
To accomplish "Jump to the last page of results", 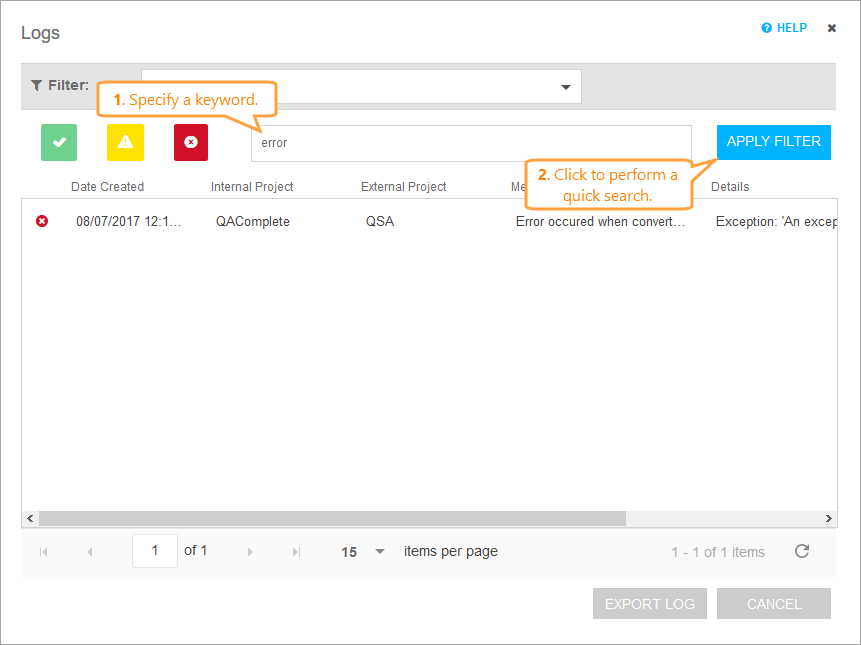I will pos(296,550).
